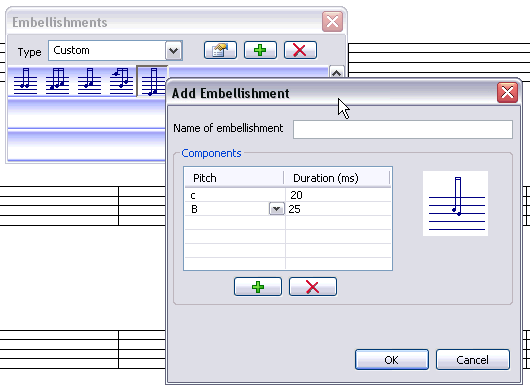Click the Pitch column header
The width and height of the screenshot is (530, 392).
click(234, 178)
